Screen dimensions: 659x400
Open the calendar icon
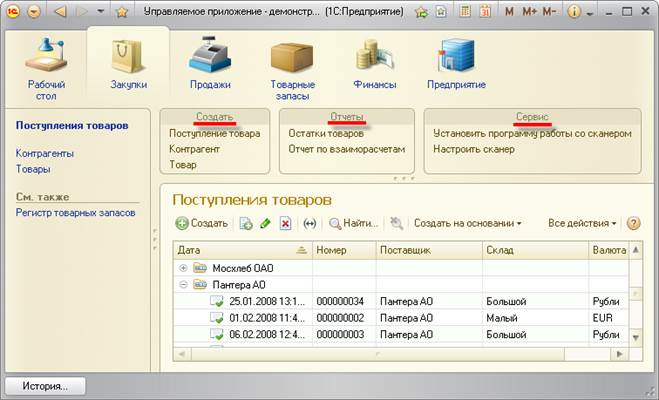pyautogui.click(x=485, y=11)
